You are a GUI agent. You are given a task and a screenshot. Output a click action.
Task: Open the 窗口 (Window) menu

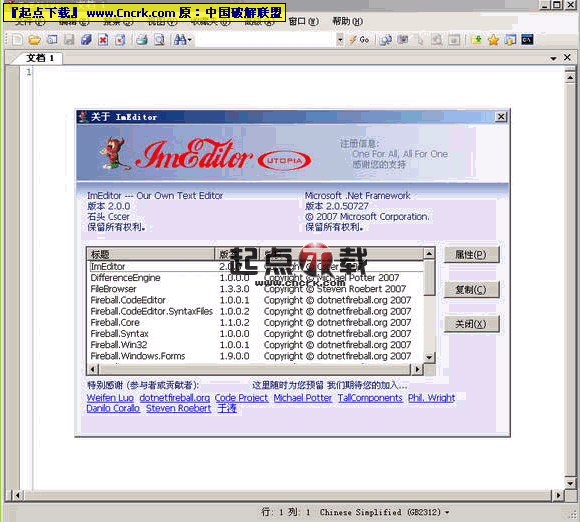coord(303,21)
